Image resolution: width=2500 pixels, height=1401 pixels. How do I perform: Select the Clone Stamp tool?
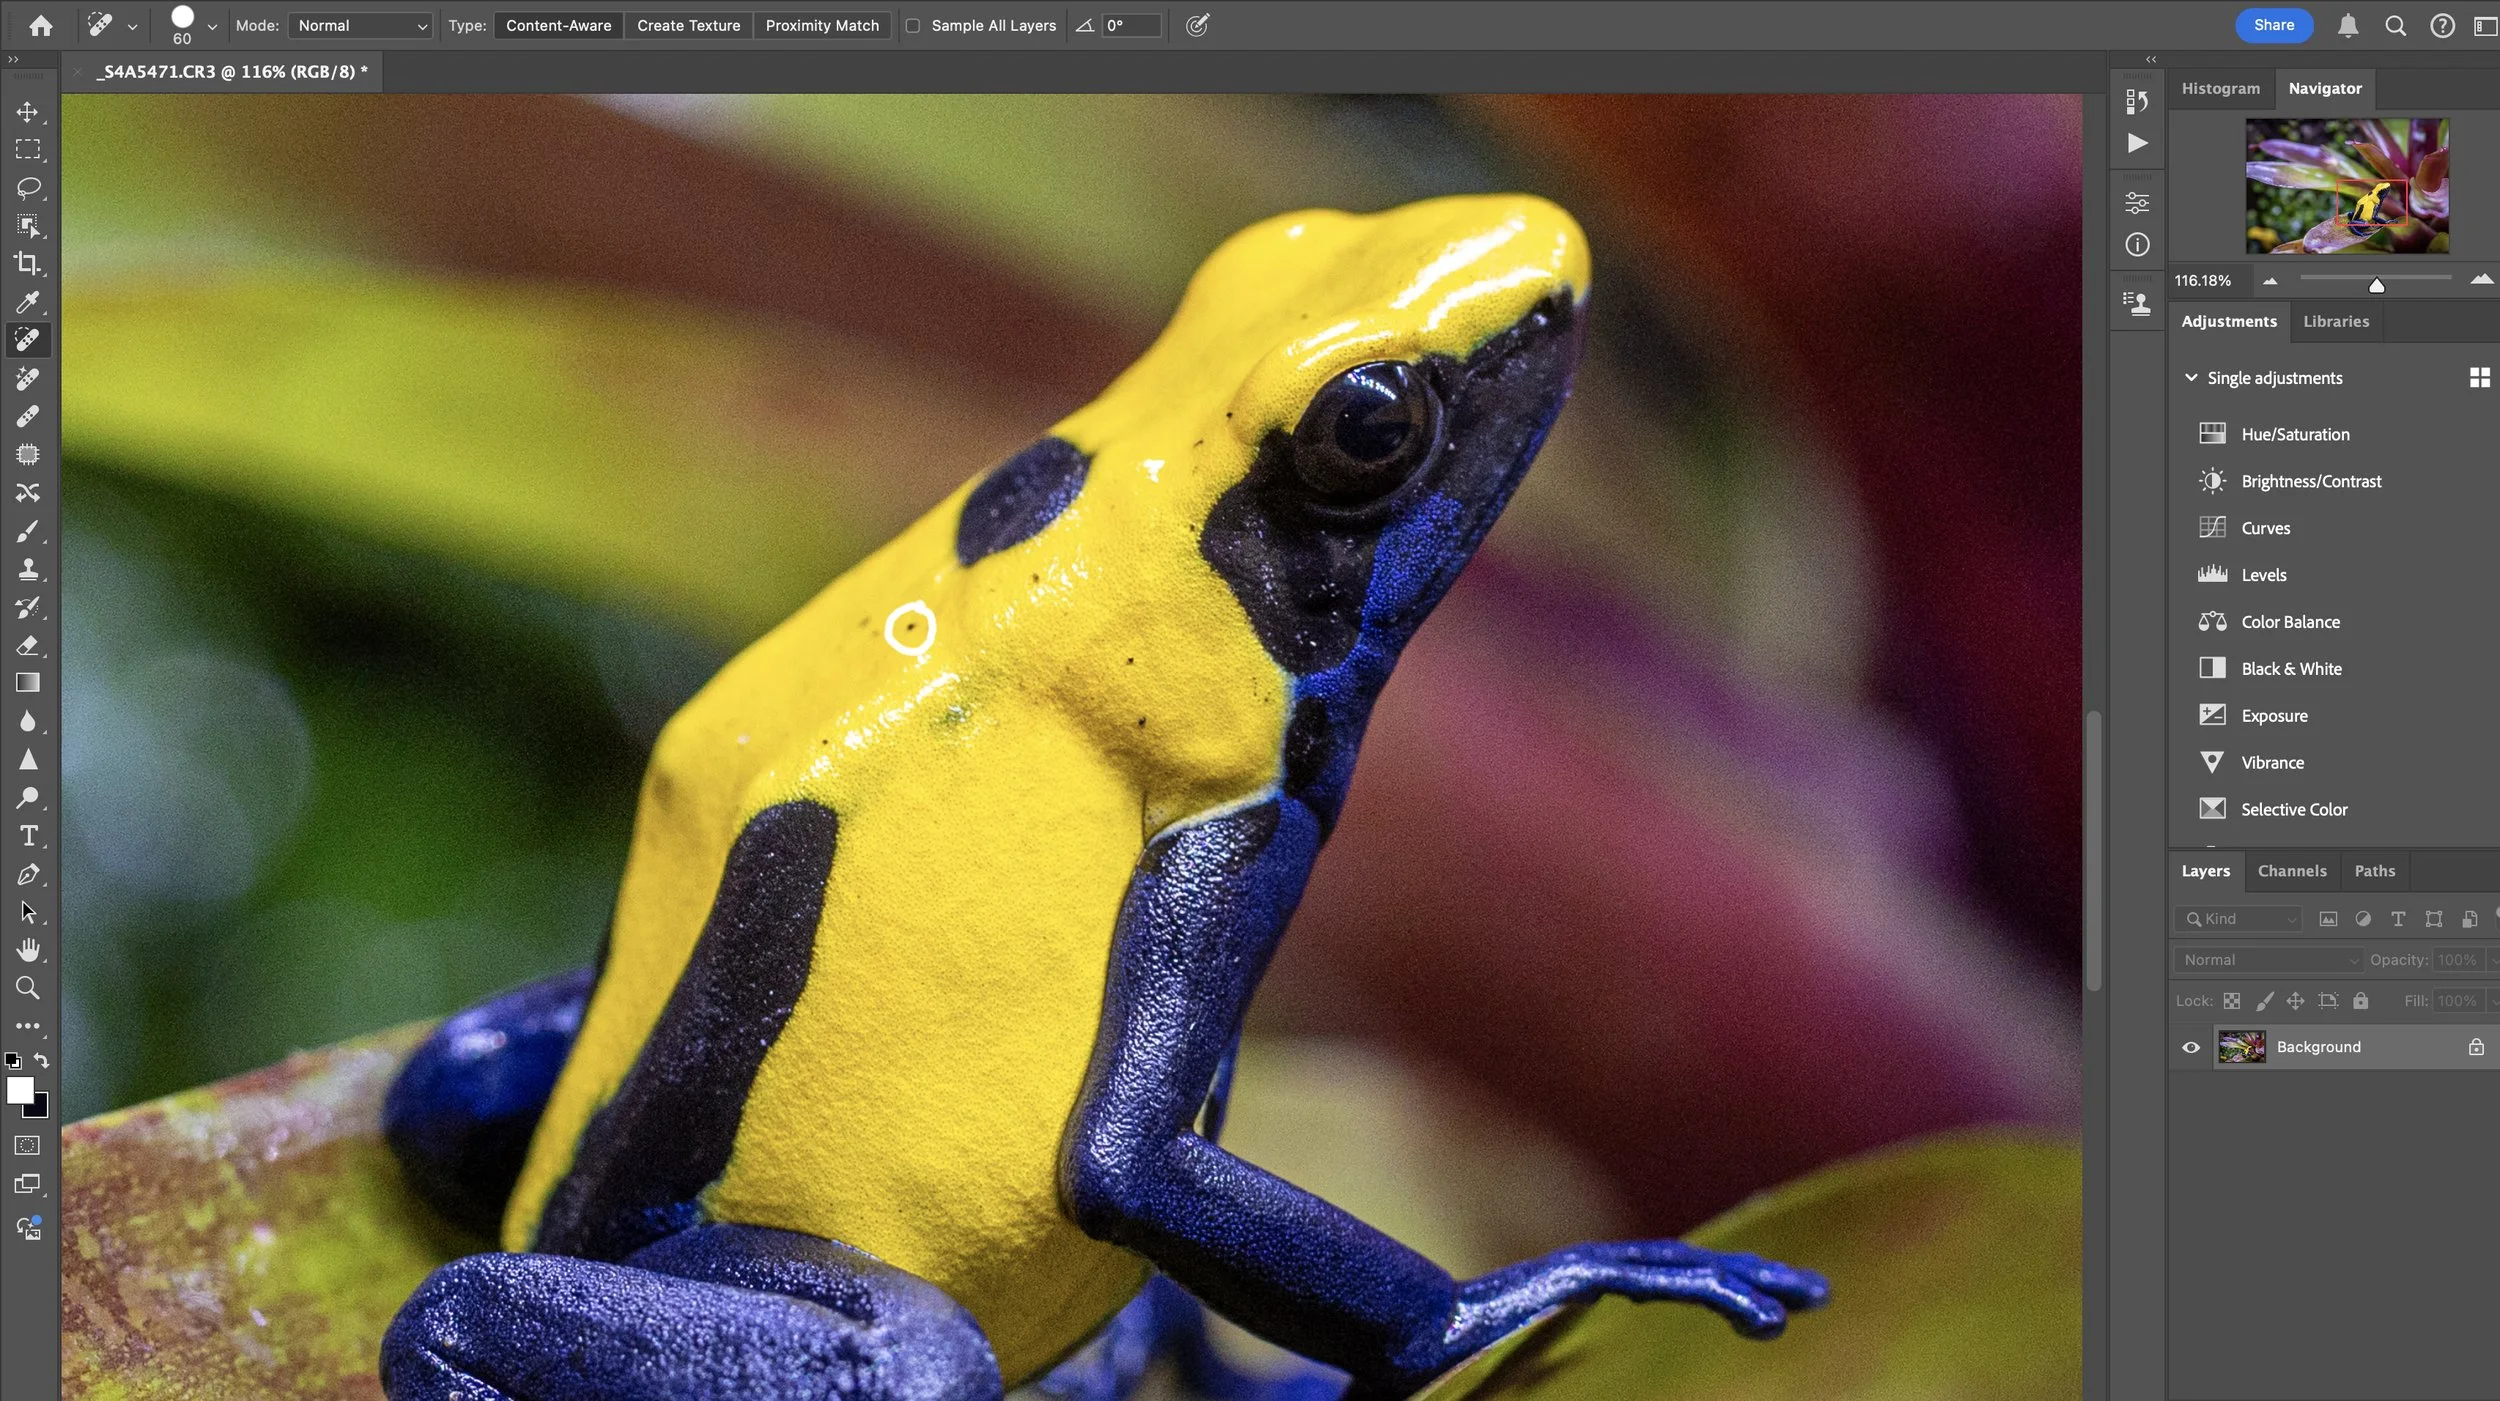[x=28, y=570]
